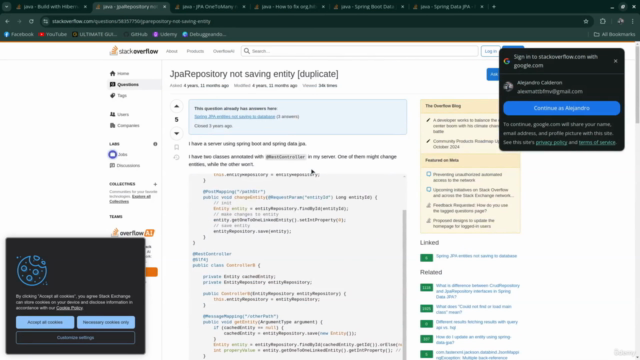Open the tab search dropdown arrow
The height and width of the screenshot is (360, 640).
(x=7, y=7)
